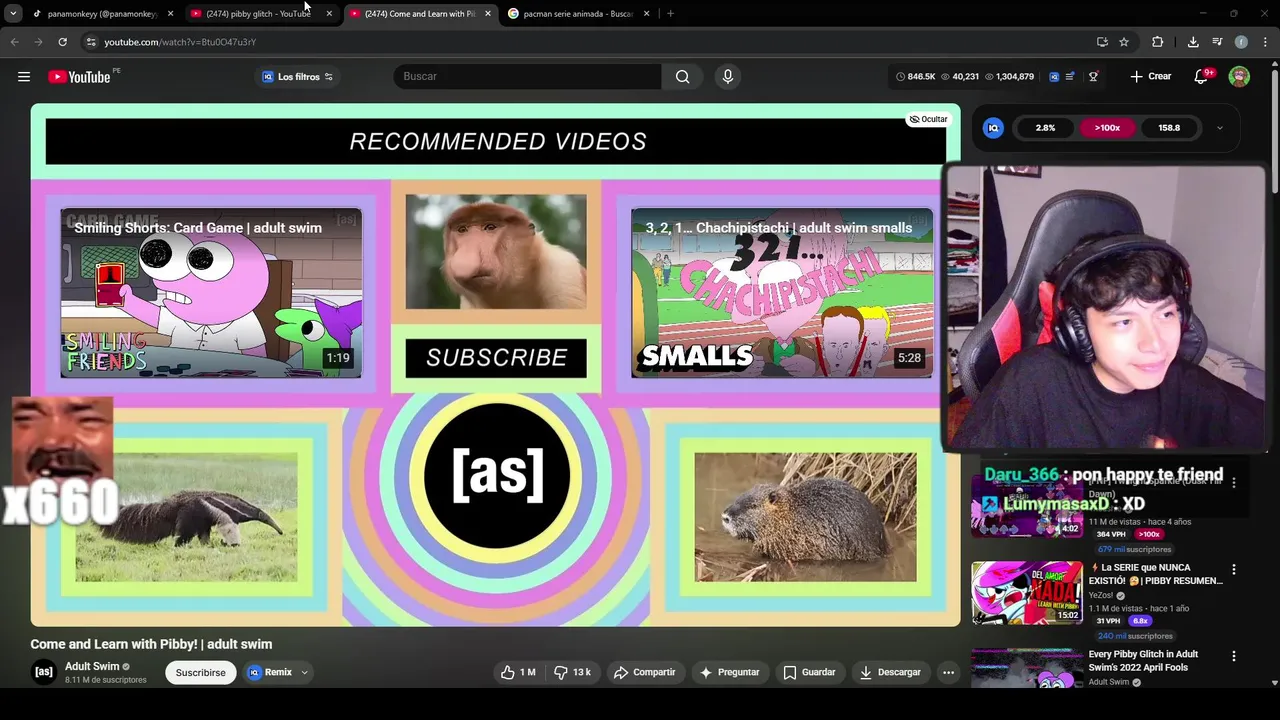Switch to the panamonkeyy TikTok tab
Viewport: 1280px width, 720px height.
(102, 14)
